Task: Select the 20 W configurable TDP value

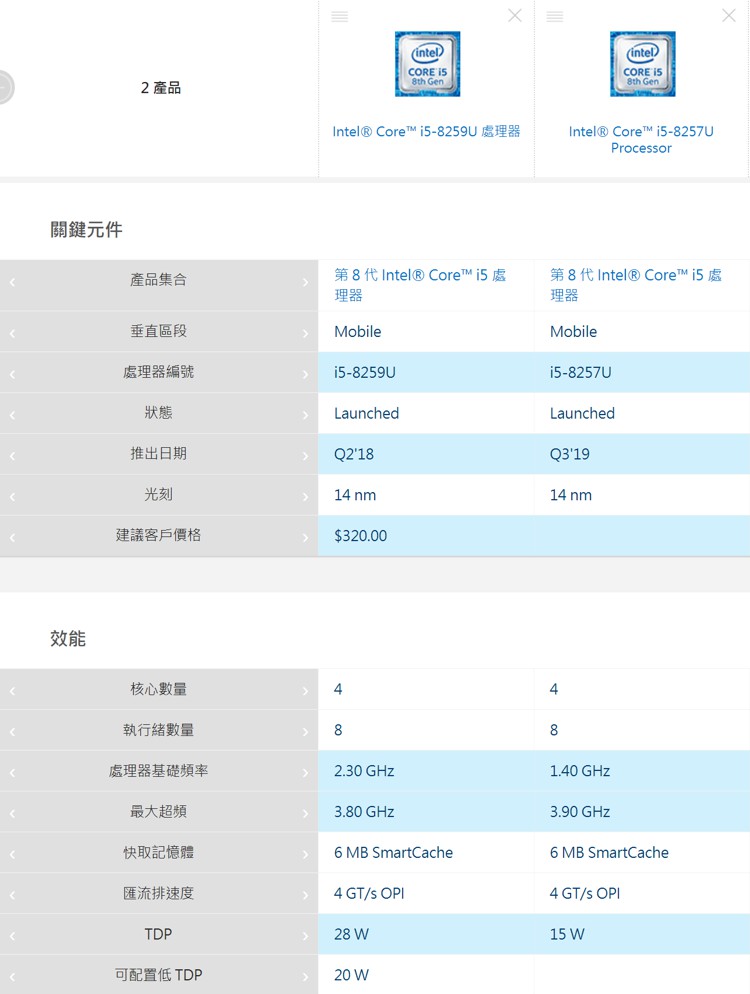Action: tap(351, 975)
